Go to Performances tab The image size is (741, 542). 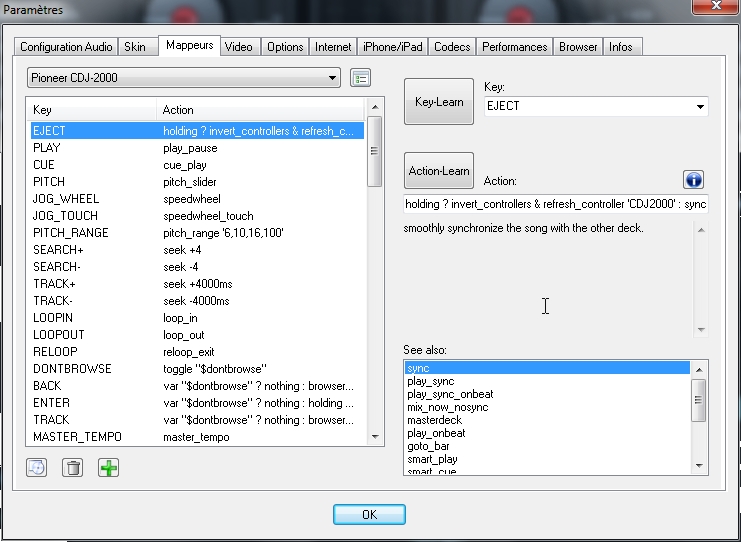(514, 47)
